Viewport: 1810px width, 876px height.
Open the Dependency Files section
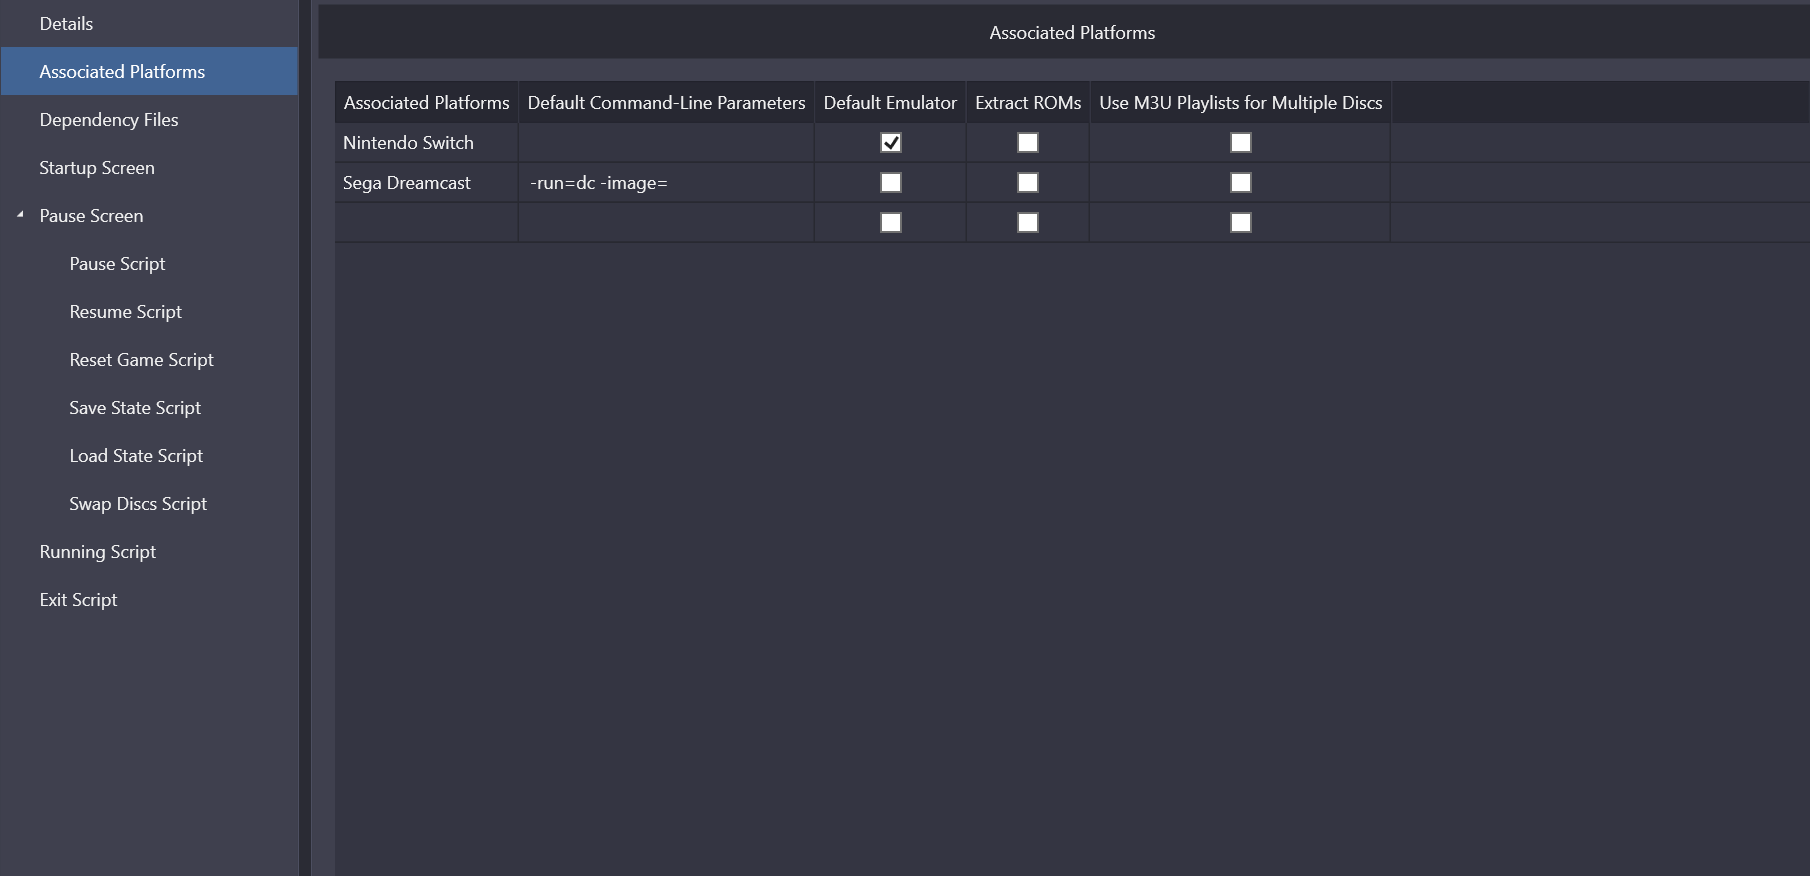pos(149,120)
